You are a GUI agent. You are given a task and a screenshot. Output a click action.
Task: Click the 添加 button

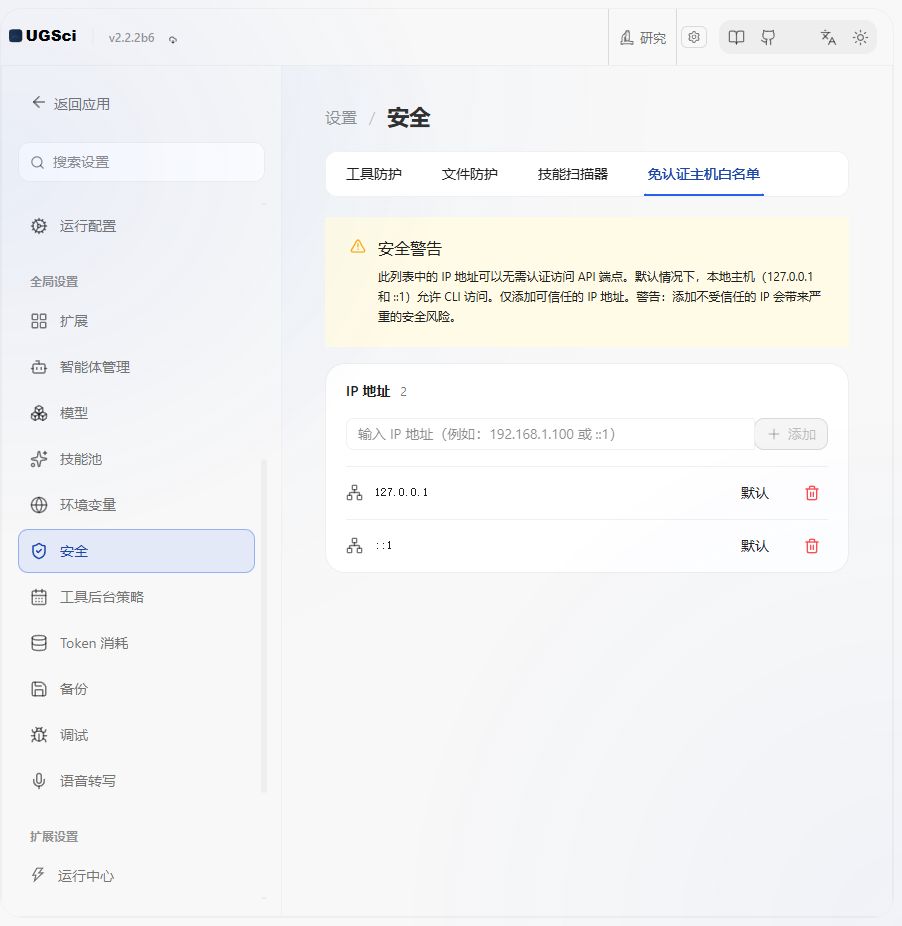coord(791,434)
